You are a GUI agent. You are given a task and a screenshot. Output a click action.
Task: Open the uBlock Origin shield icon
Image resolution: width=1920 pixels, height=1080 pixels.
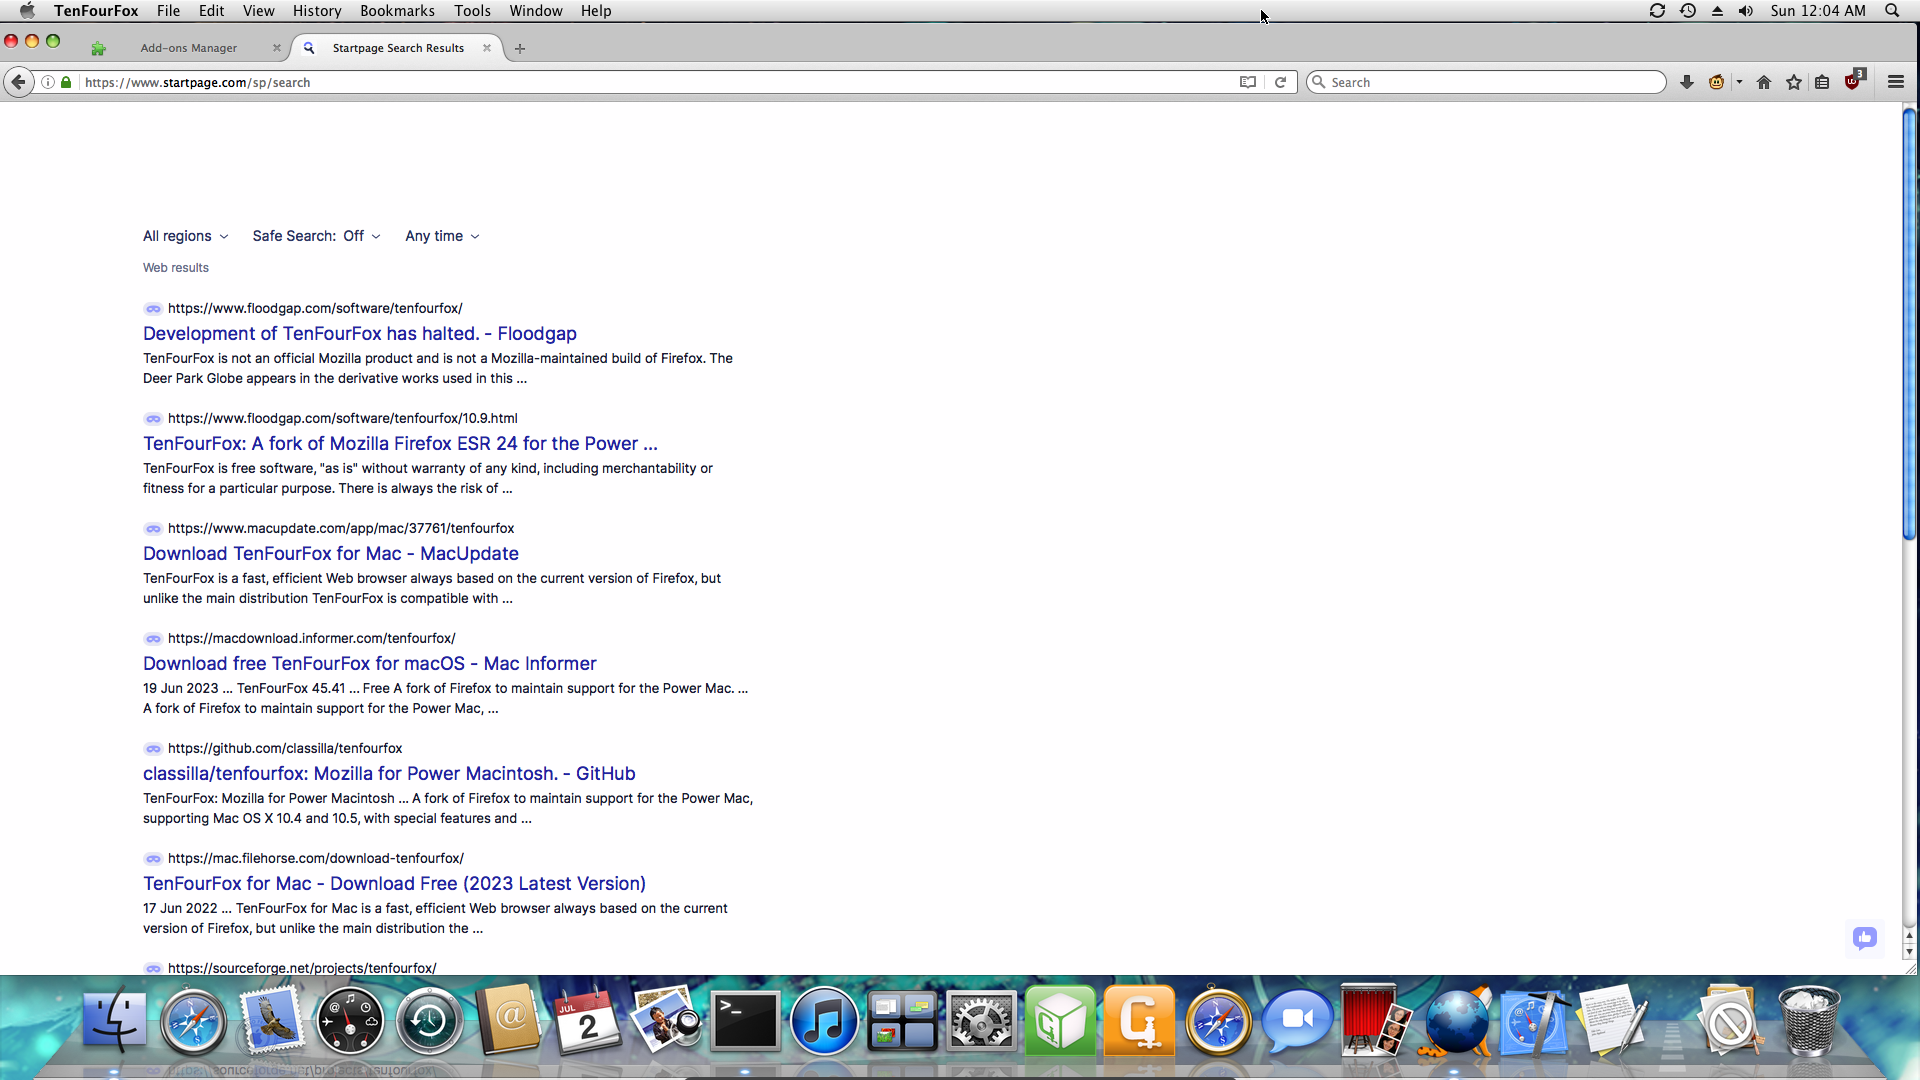point(1853,81)
